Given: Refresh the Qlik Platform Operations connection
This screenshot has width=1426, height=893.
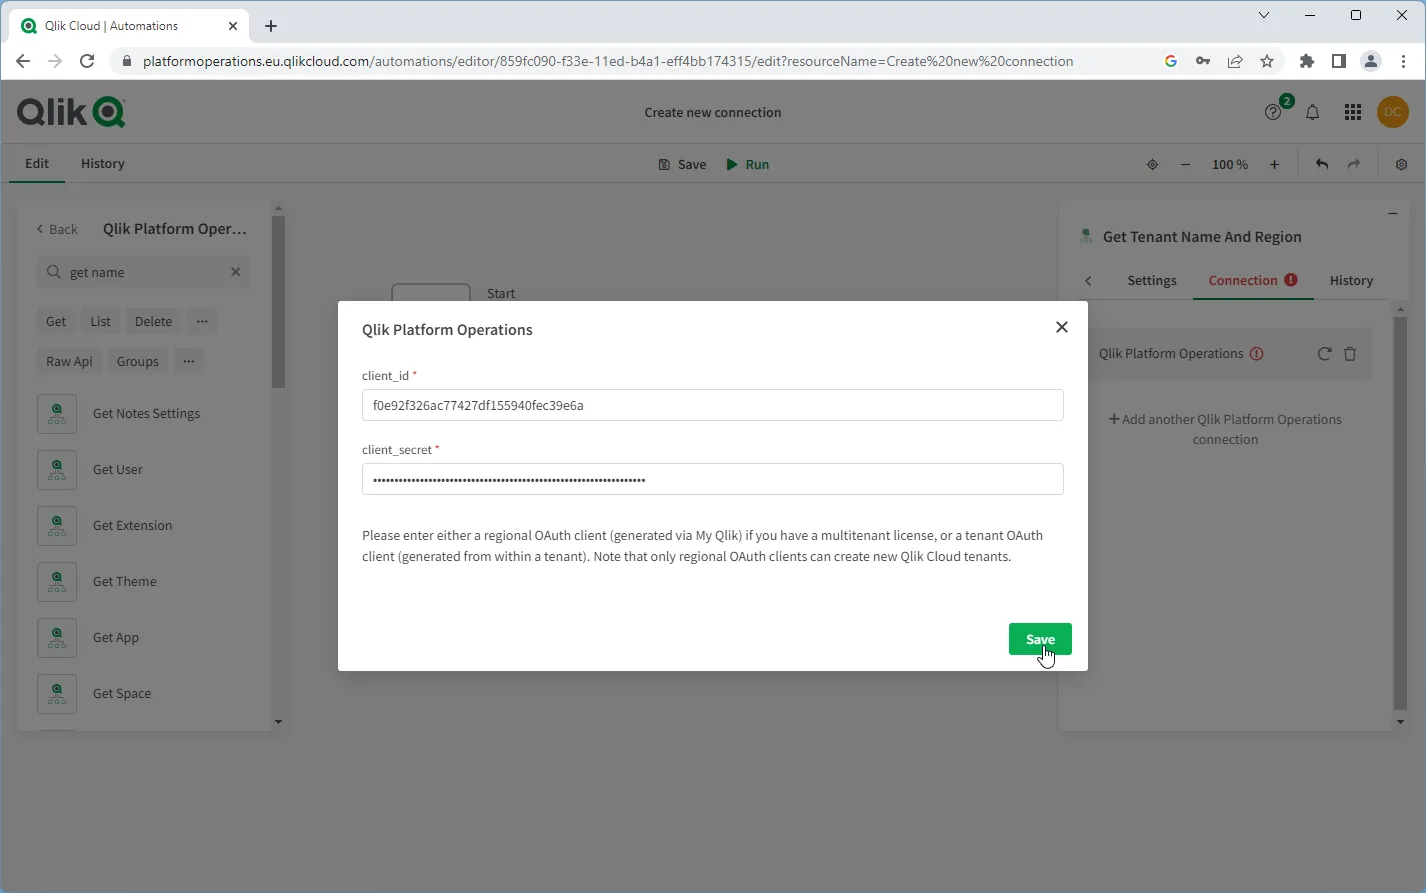Looking at the screenshot, I should click(x=1324, y=353).
